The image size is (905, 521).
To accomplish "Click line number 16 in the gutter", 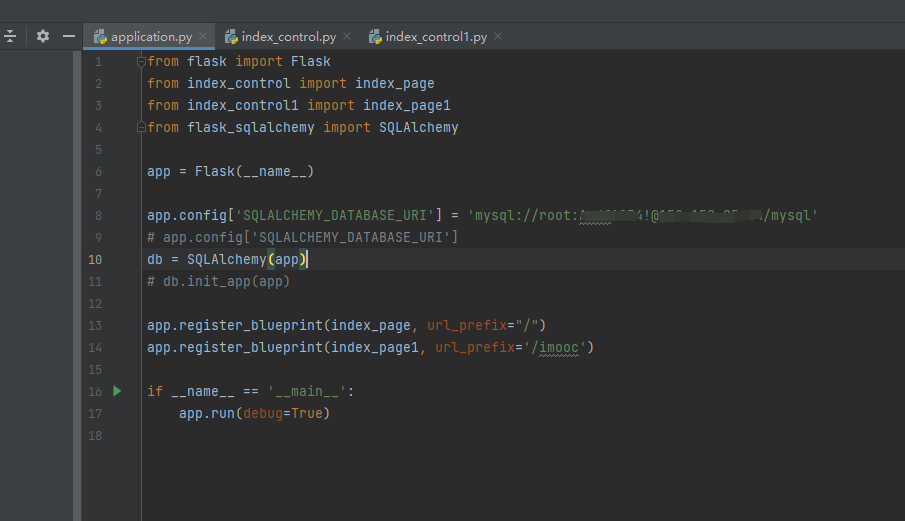I will [x=95, y=392].
